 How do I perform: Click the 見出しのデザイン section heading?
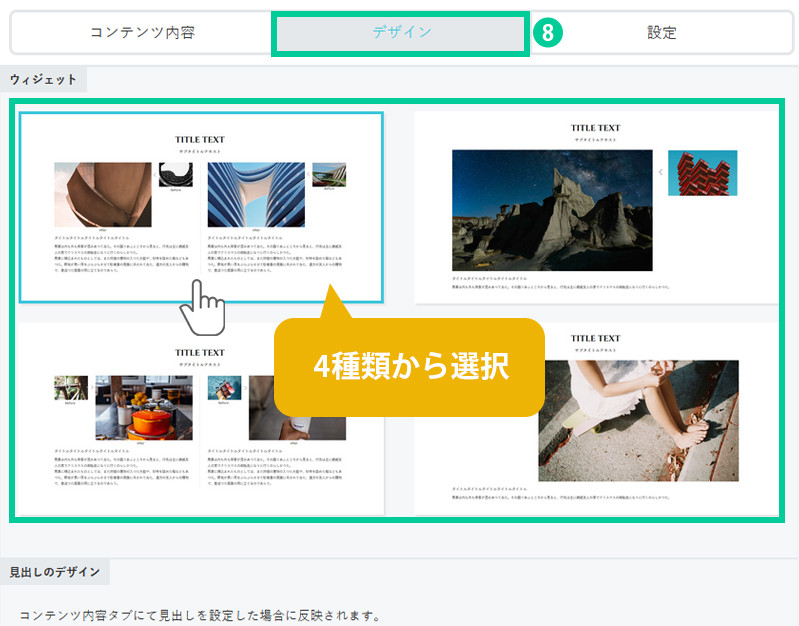pos(55,572)
